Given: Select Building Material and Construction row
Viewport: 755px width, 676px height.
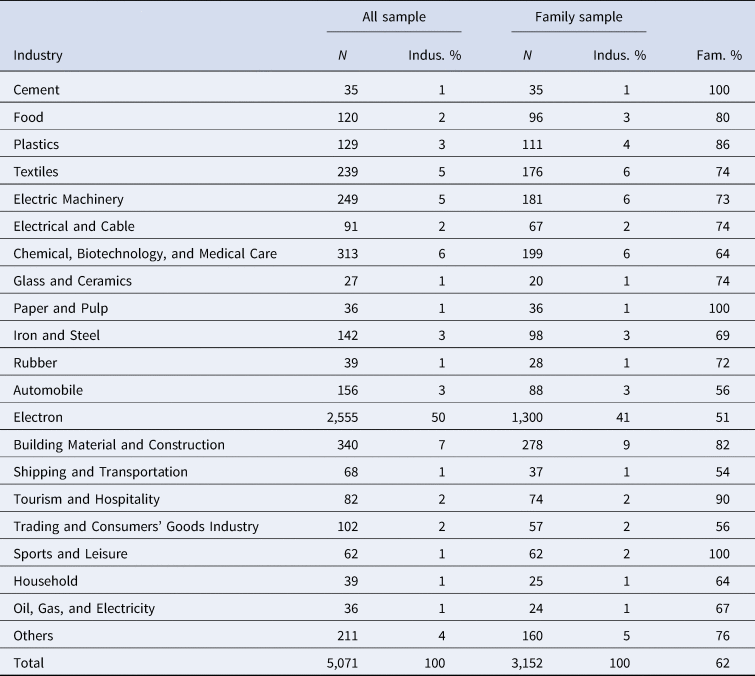Looking at the screenshot, I should point(378,444).
